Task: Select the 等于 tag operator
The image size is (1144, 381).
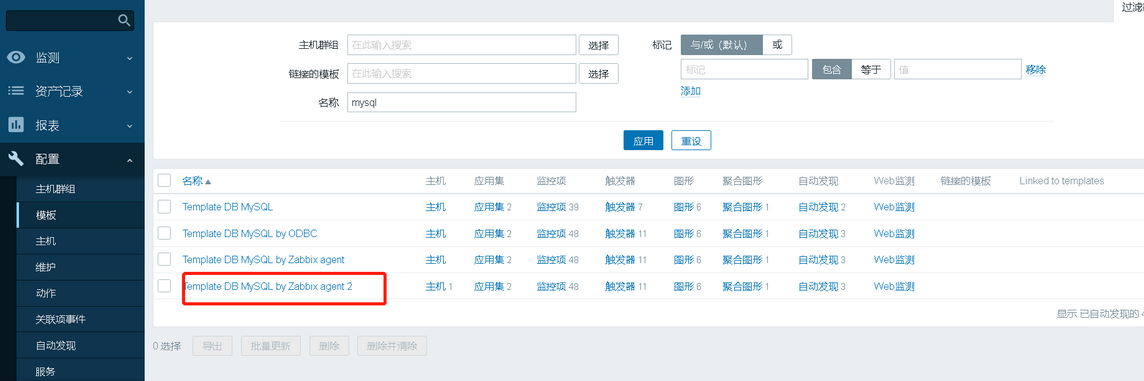Action: (x=871, y=69)
